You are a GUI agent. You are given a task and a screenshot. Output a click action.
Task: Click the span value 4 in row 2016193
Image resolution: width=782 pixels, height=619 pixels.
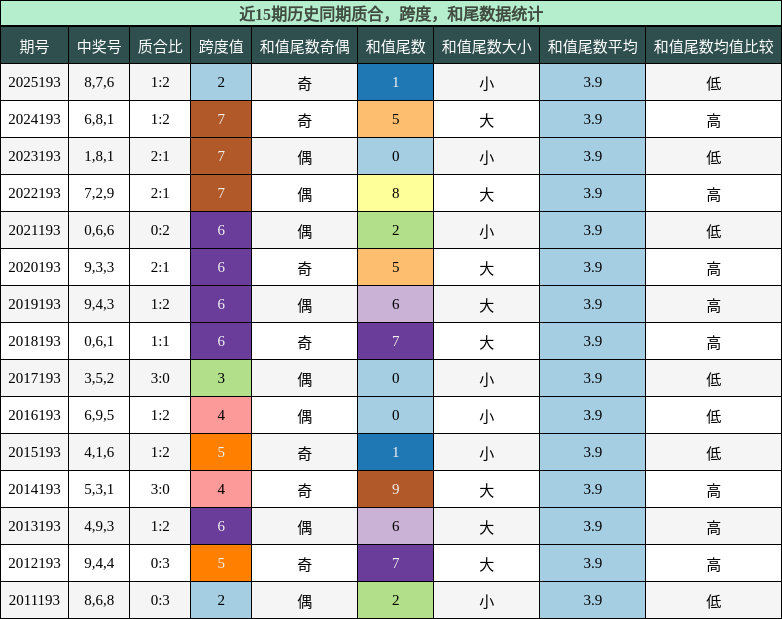tap(221, 415)
